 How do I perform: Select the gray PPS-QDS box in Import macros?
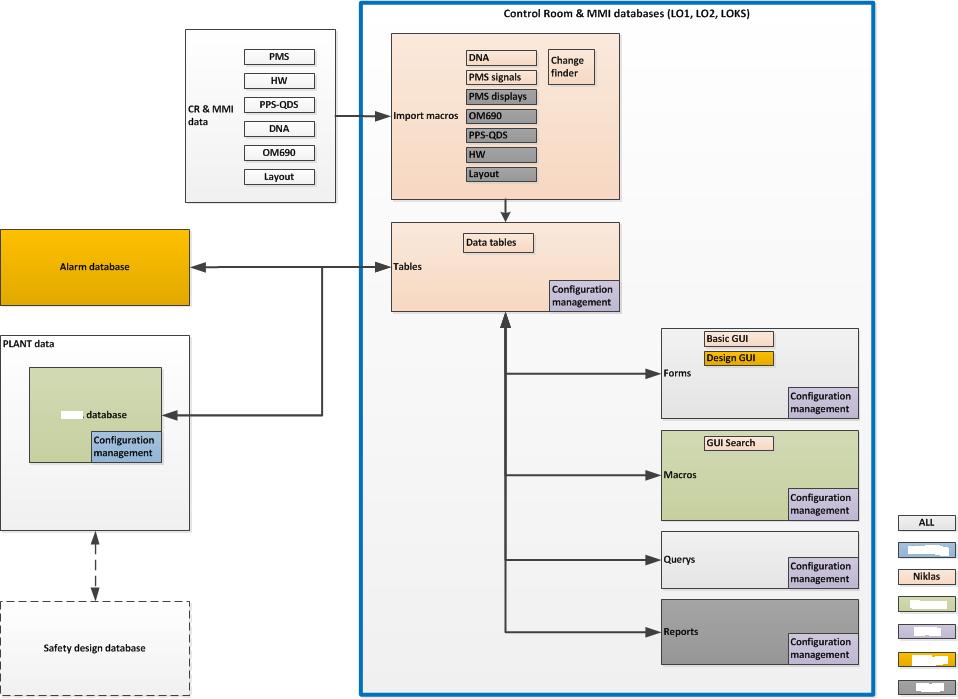(x=501, y=136)
